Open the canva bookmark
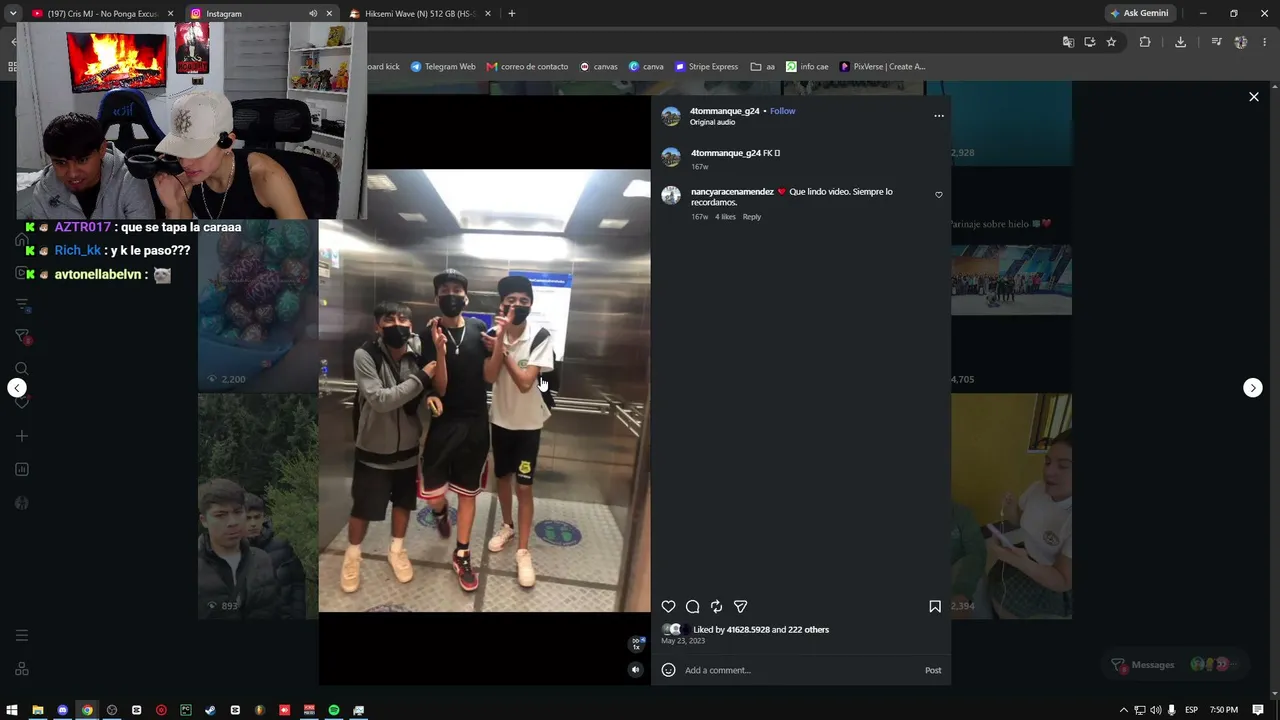The width and height of the screenshot is (1280, 720). (646, 67)
